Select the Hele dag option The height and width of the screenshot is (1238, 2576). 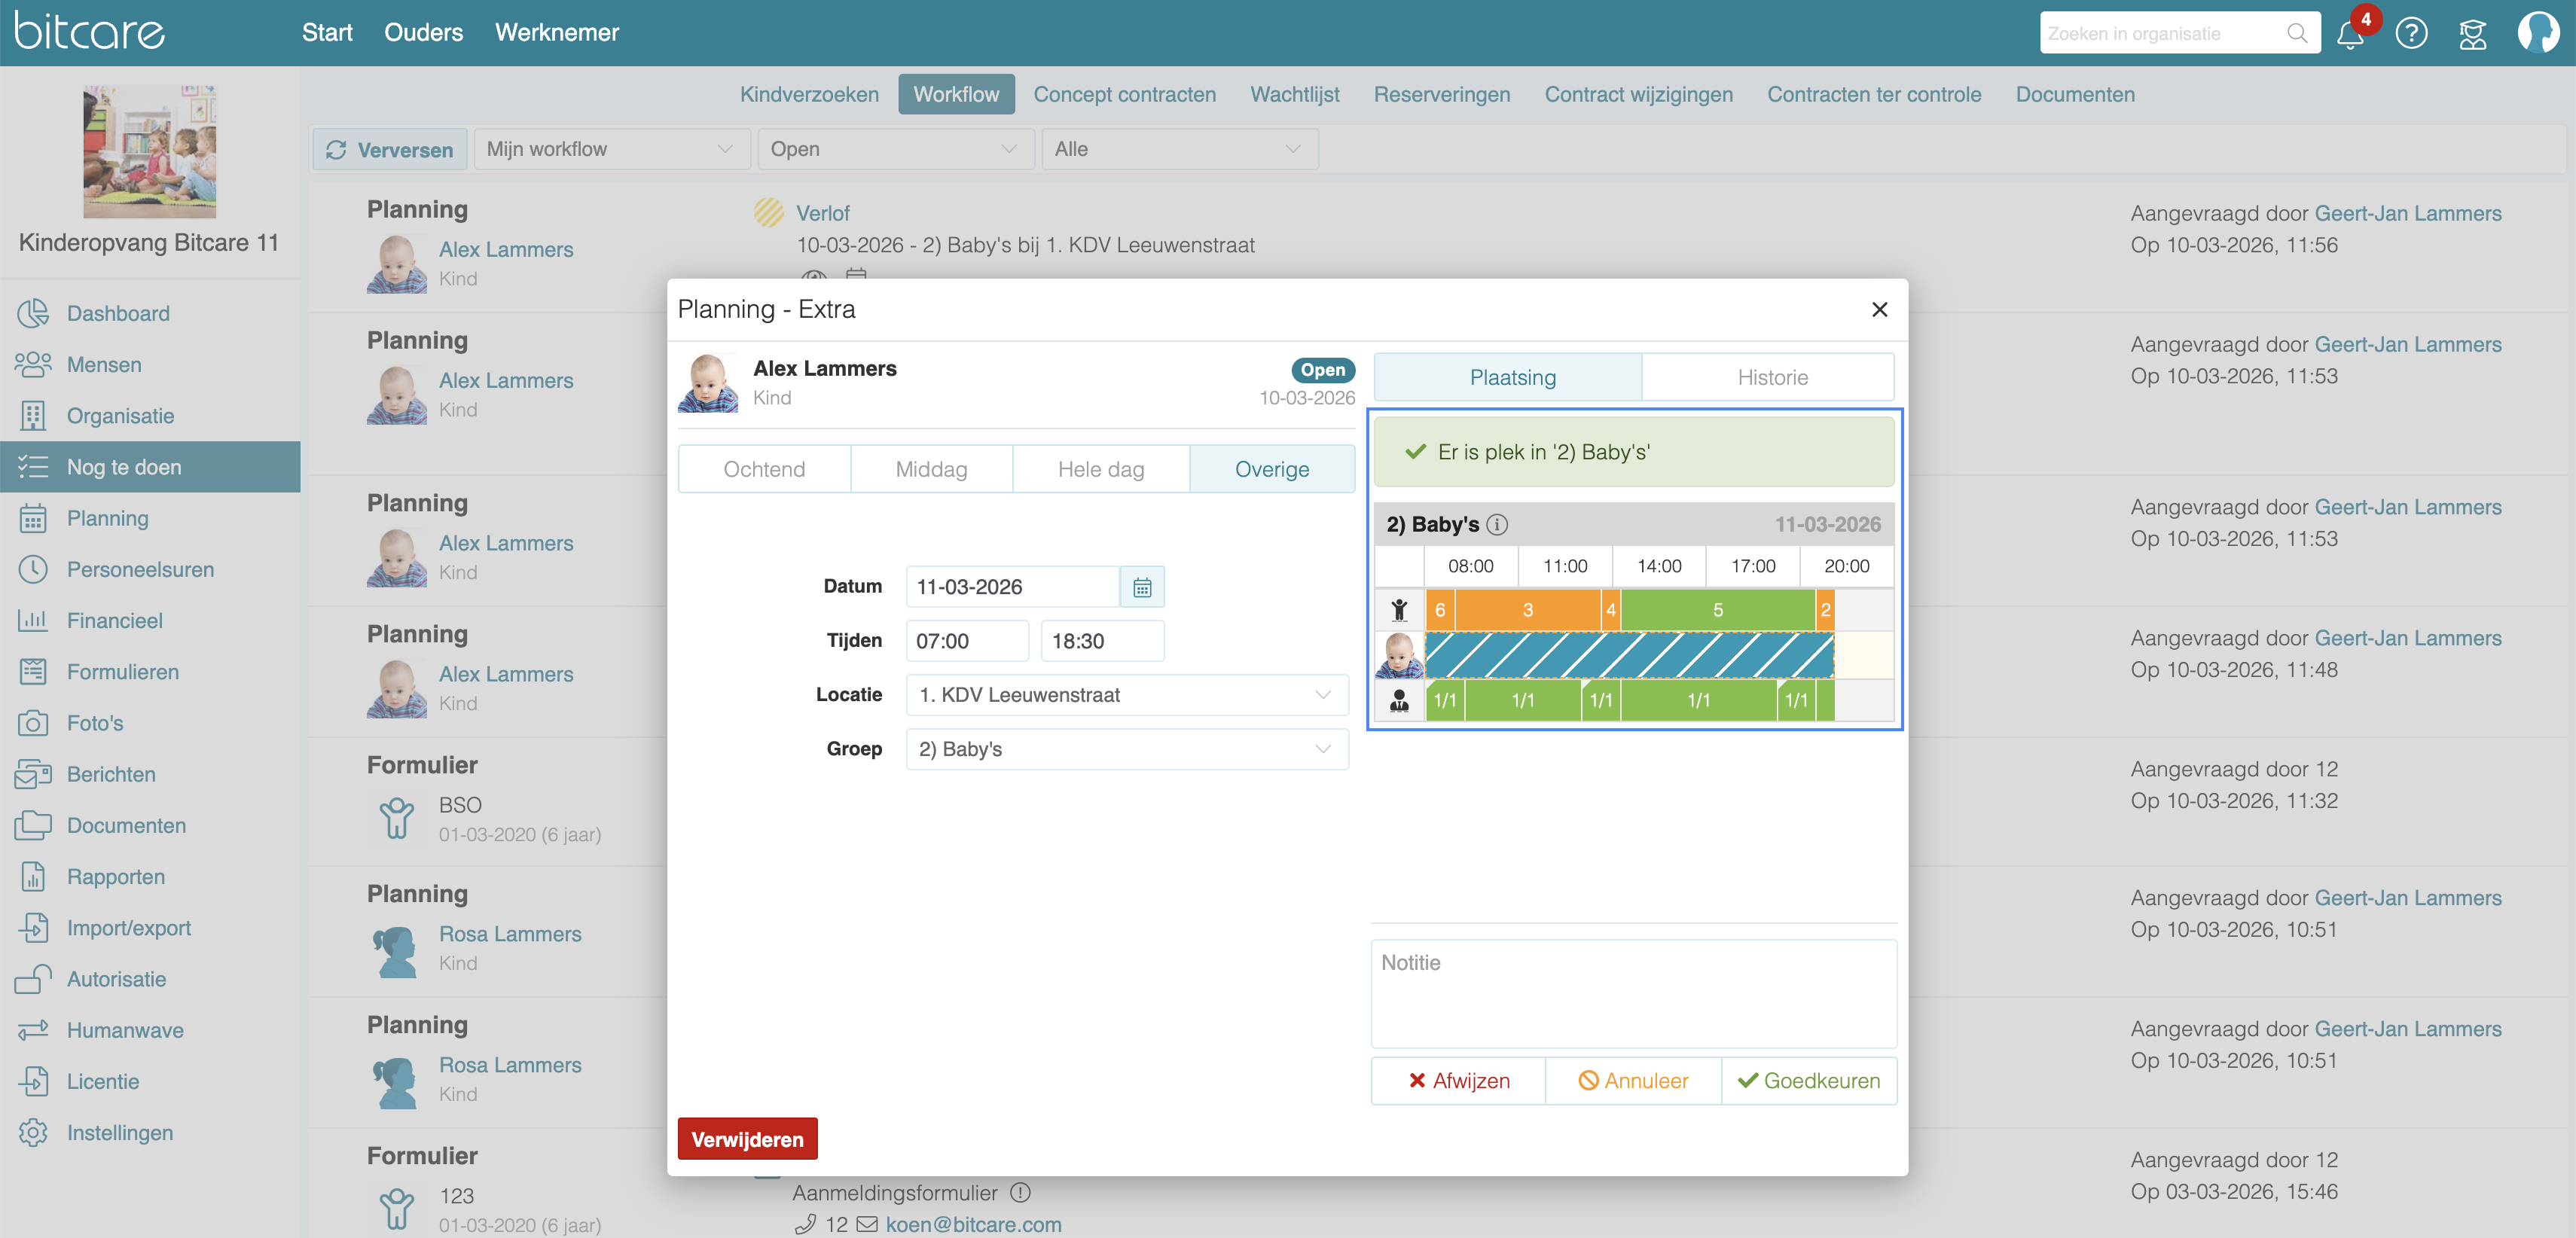click(1100, 469)
